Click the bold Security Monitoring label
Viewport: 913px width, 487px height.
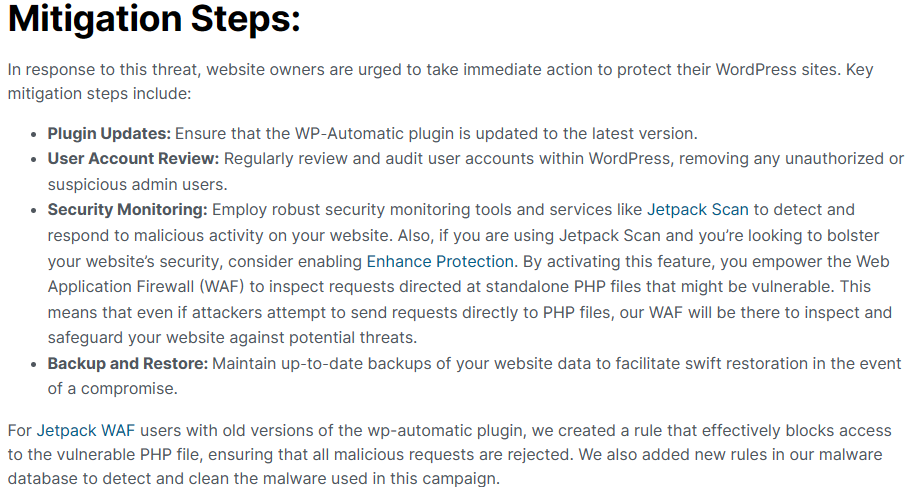(x=128, y=210)
